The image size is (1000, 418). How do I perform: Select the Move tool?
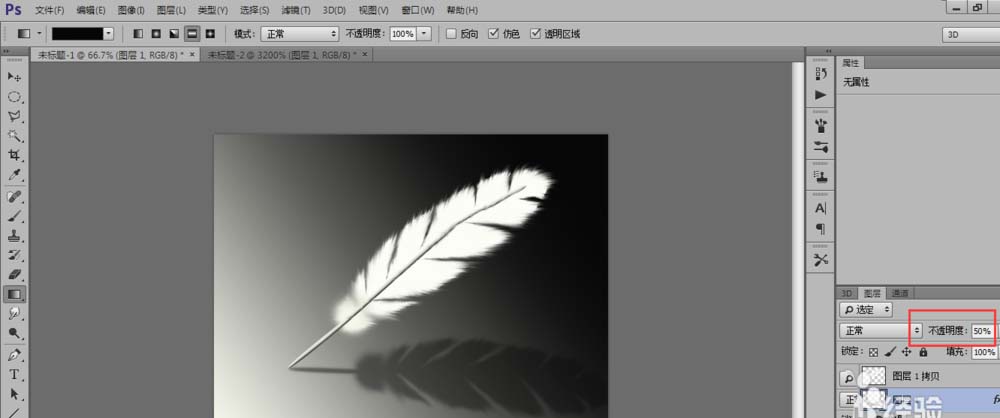coord(15,77)
